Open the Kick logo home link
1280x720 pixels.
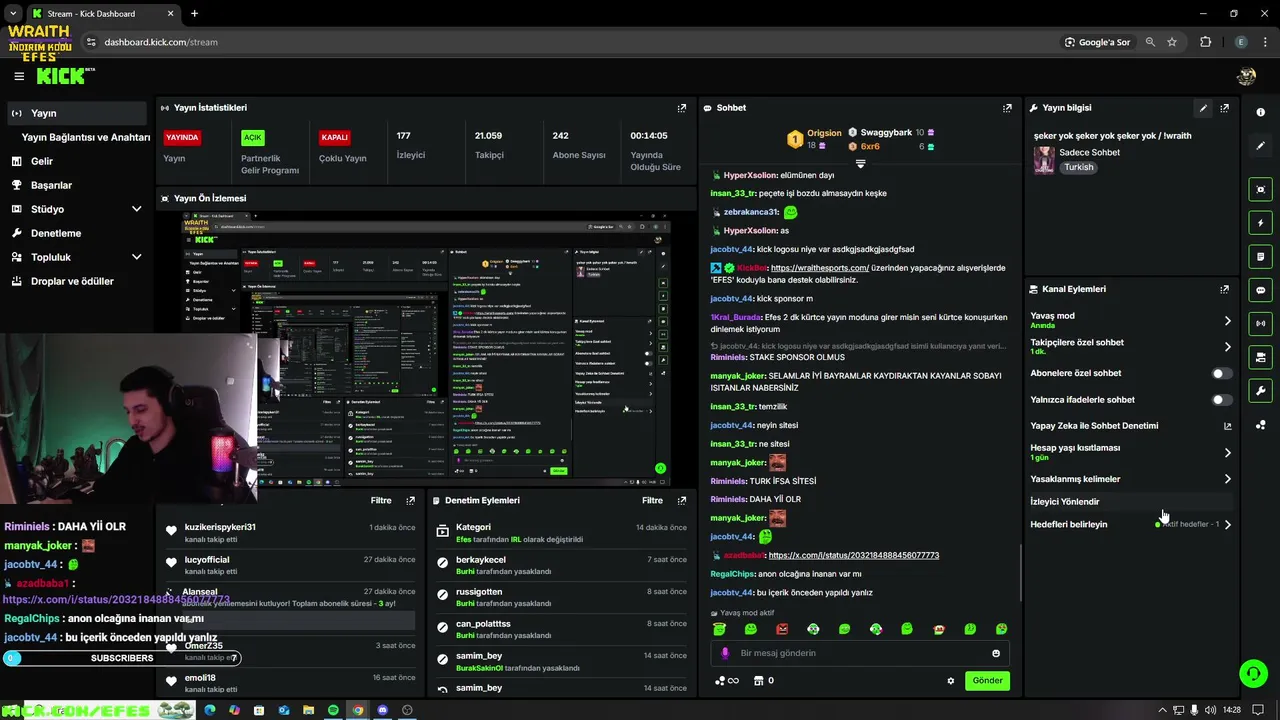[66, 76]
